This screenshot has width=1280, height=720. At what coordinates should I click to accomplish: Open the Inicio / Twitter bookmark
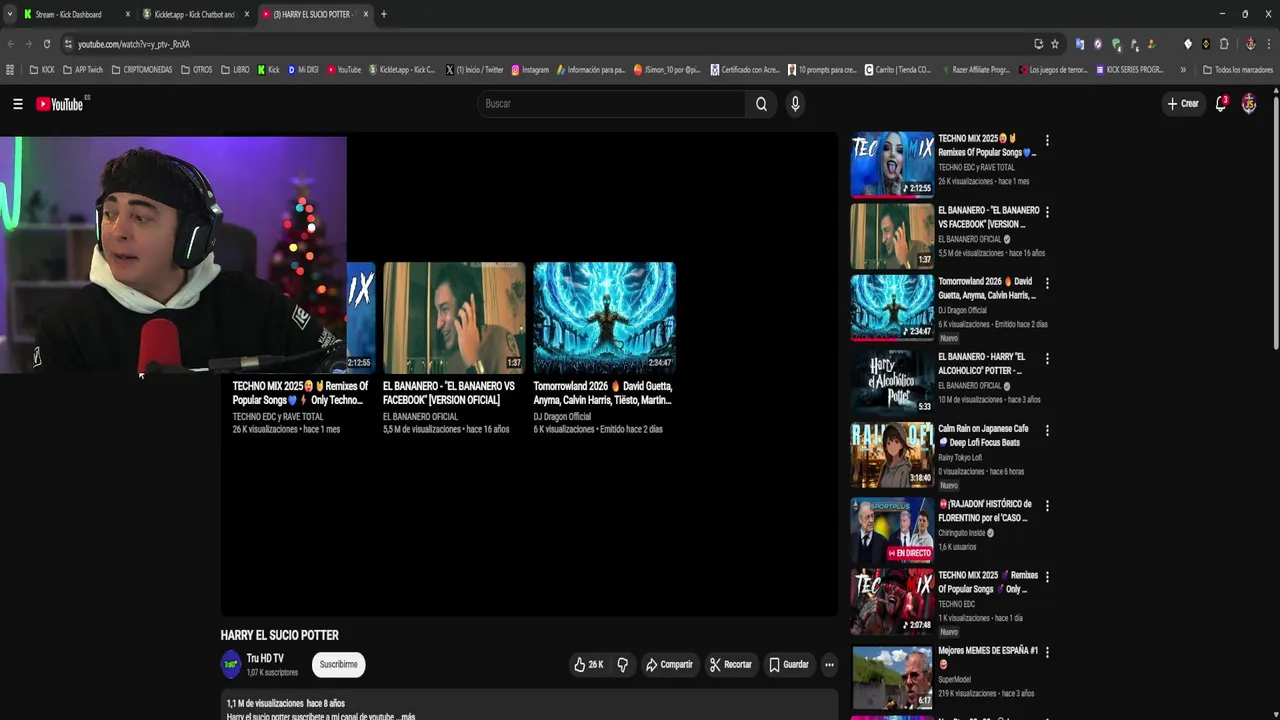click(x=475, y=70)
